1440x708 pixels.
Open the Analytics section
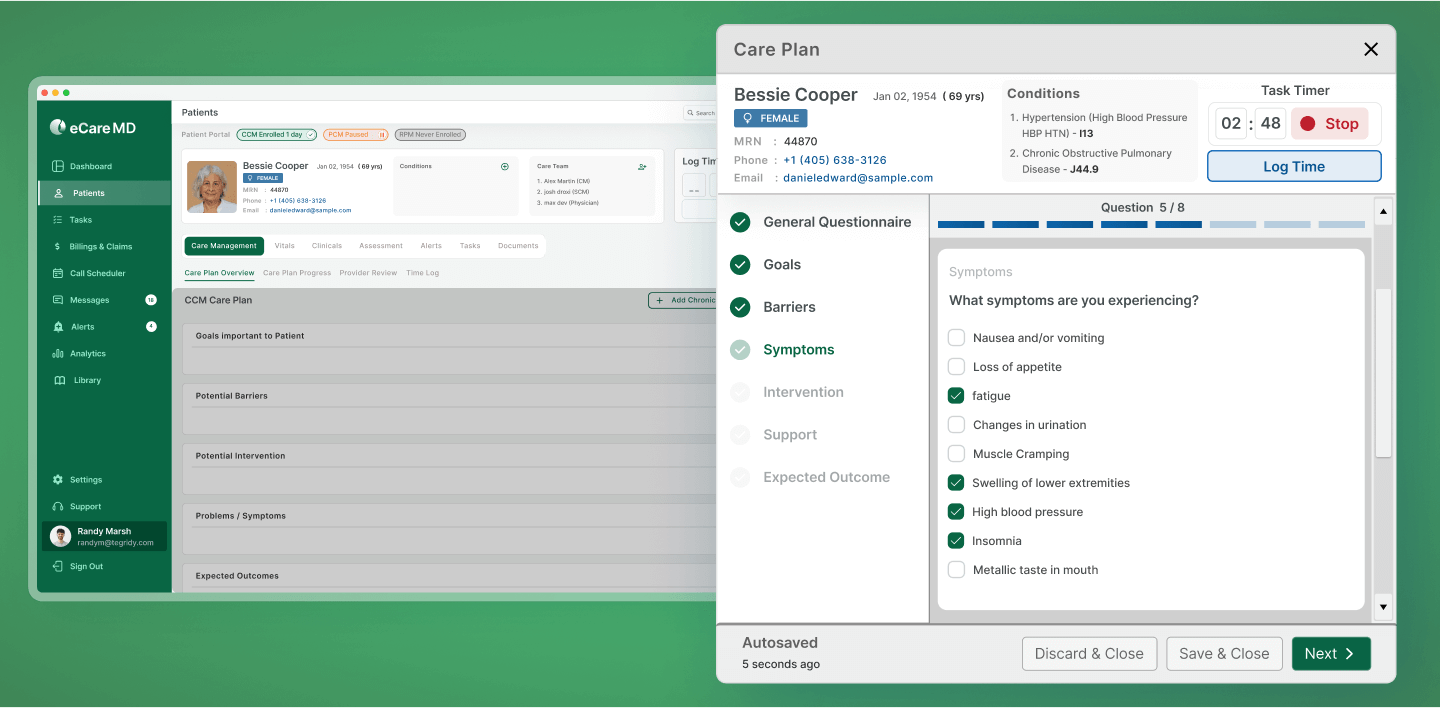86,353
